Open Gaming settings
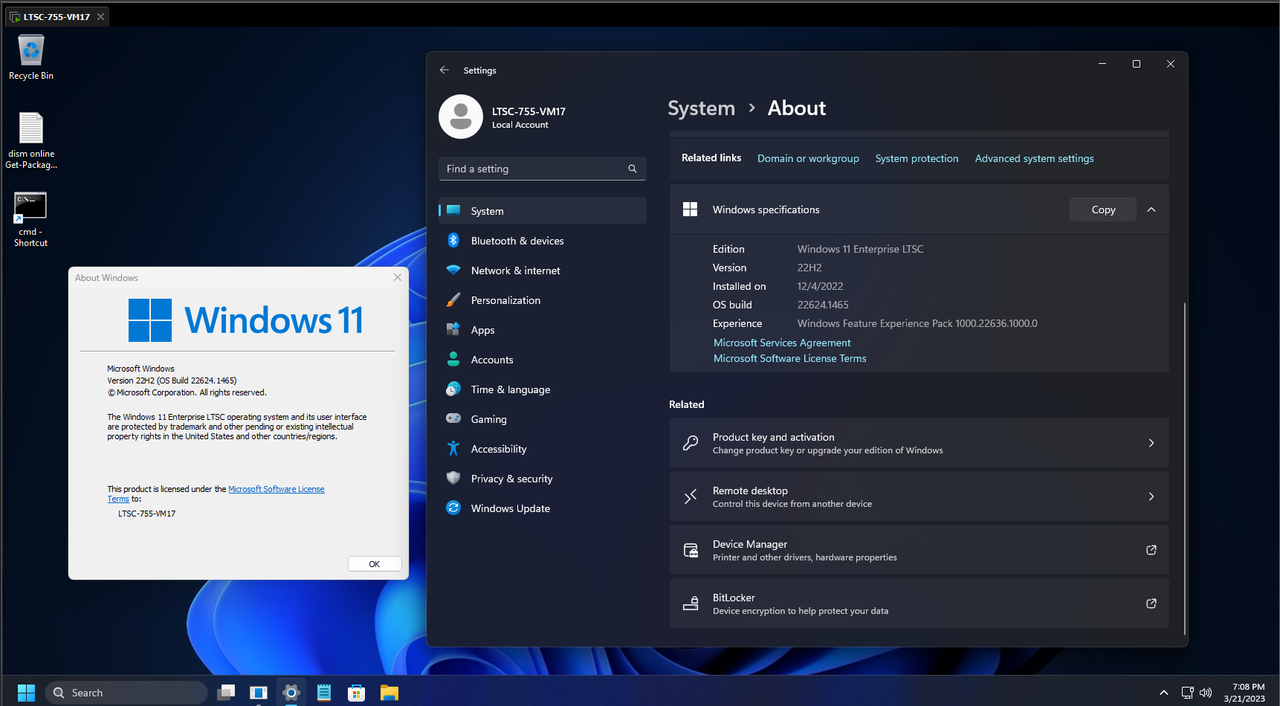The width and height of the screenshot is (1280, 706). point(542,419)
